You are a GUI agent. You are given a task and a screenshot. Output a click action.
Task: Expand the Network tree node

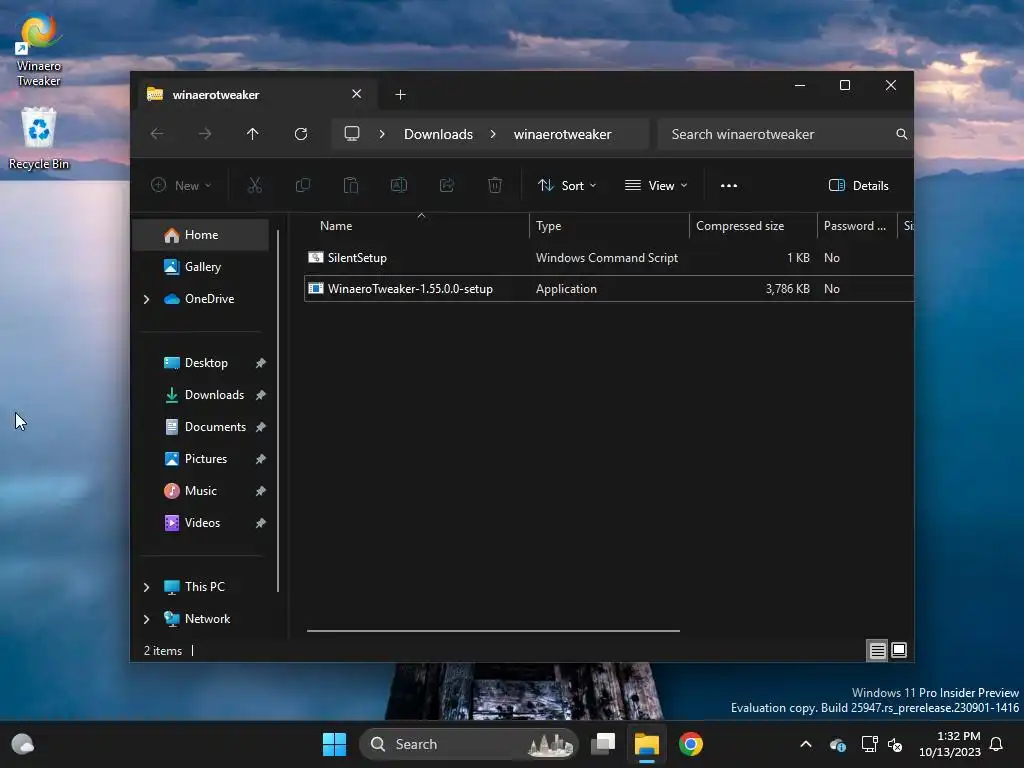coord(146,619)
